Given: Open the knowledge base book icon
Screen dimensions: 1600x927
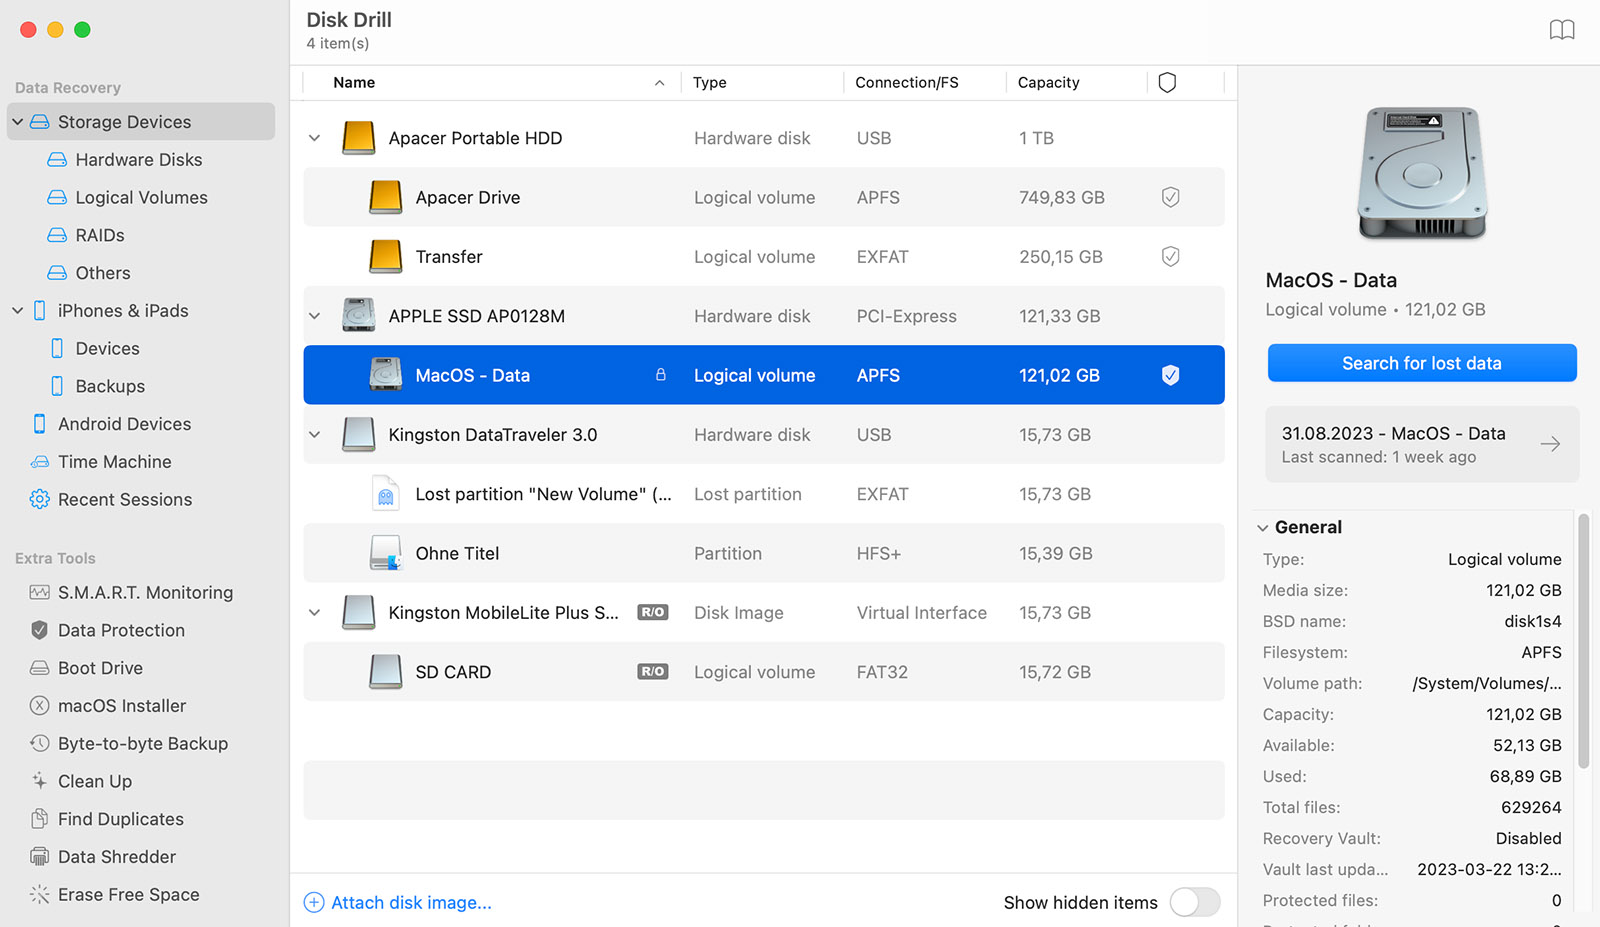Looking at the screenshot, I should (1561, 30).
